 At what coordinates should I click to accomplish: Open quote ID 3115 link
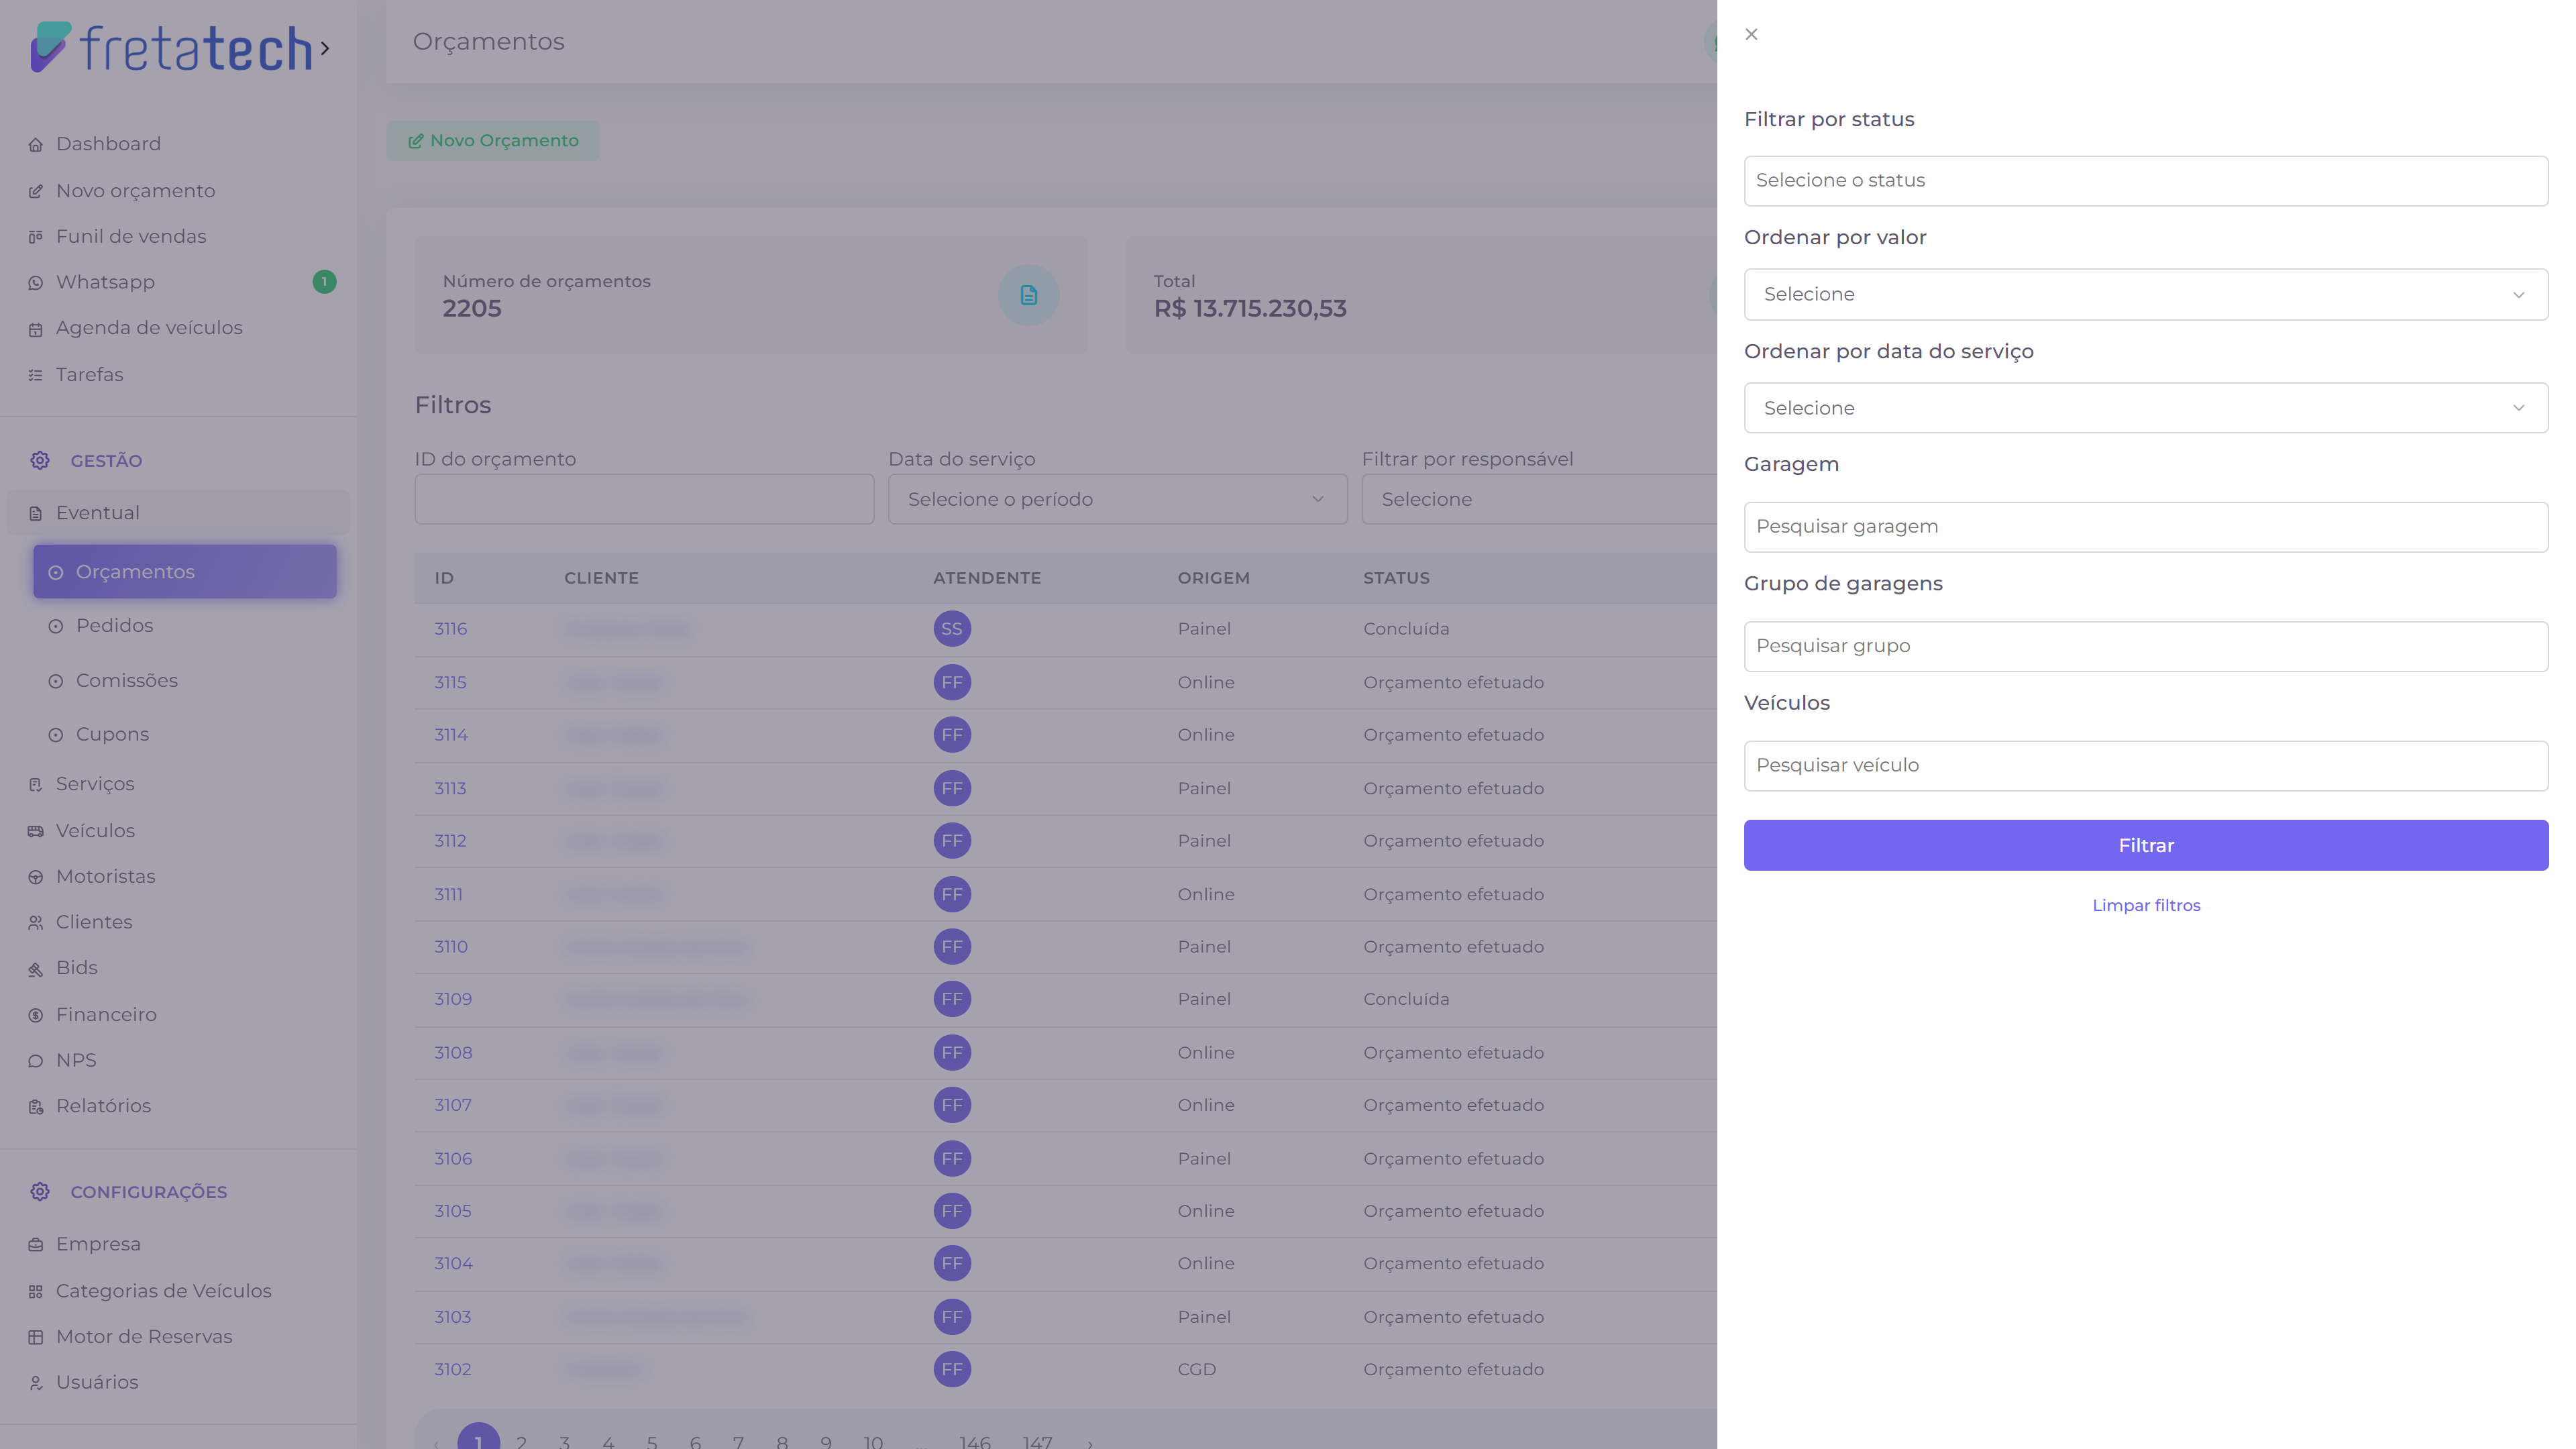coord(450,683)
